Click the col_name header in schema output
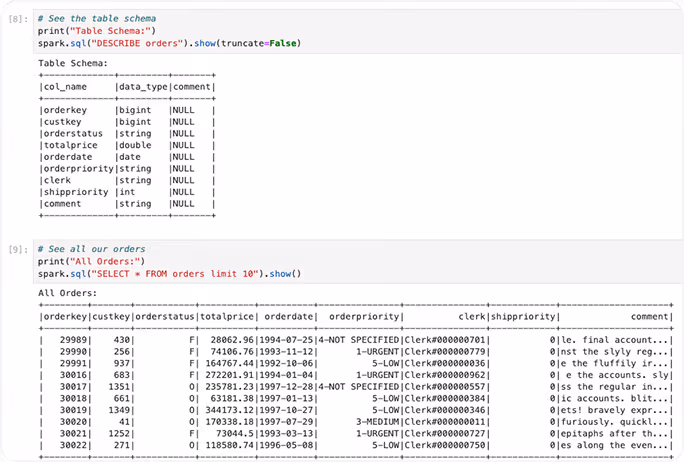This screenshot has width=684, height=462. coord(65,87)
